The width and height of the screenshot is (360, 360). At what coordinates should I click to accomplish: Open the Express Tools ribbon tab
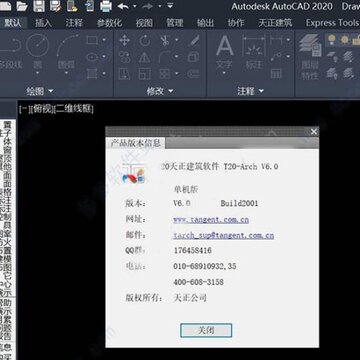[x=332, y=23]
